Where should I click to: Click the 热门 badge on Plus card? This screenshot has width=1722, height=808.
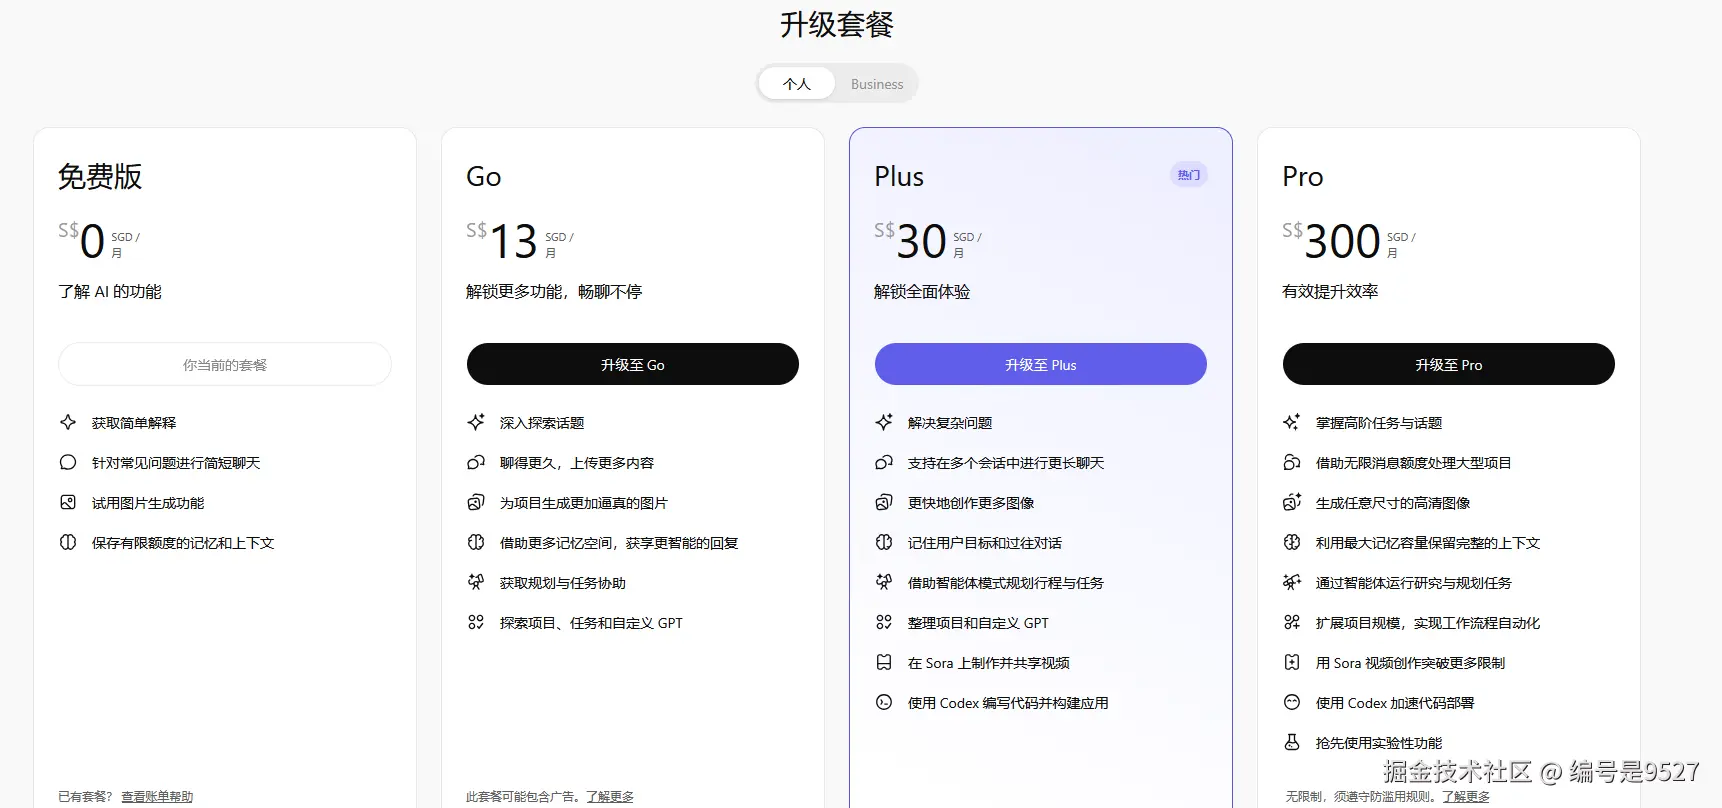tap(1189, 175)
